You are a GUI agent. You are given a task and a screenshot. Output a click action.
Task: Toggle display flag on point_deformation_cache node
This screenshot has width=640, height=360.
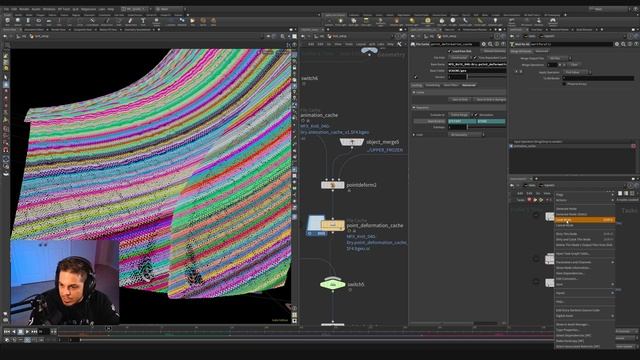pos(342,225)
